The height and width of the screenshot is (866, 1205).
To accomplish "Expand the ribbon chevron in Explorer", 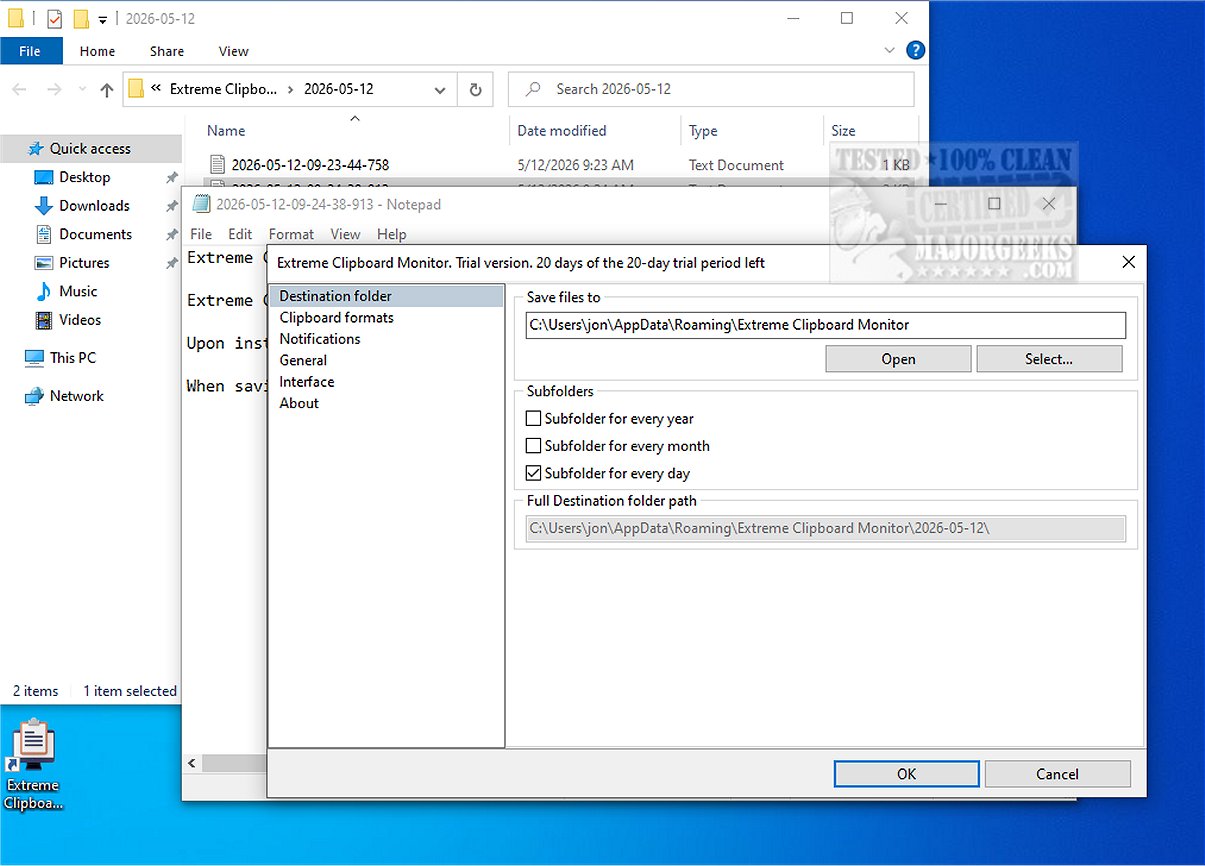I will point(890,50).
